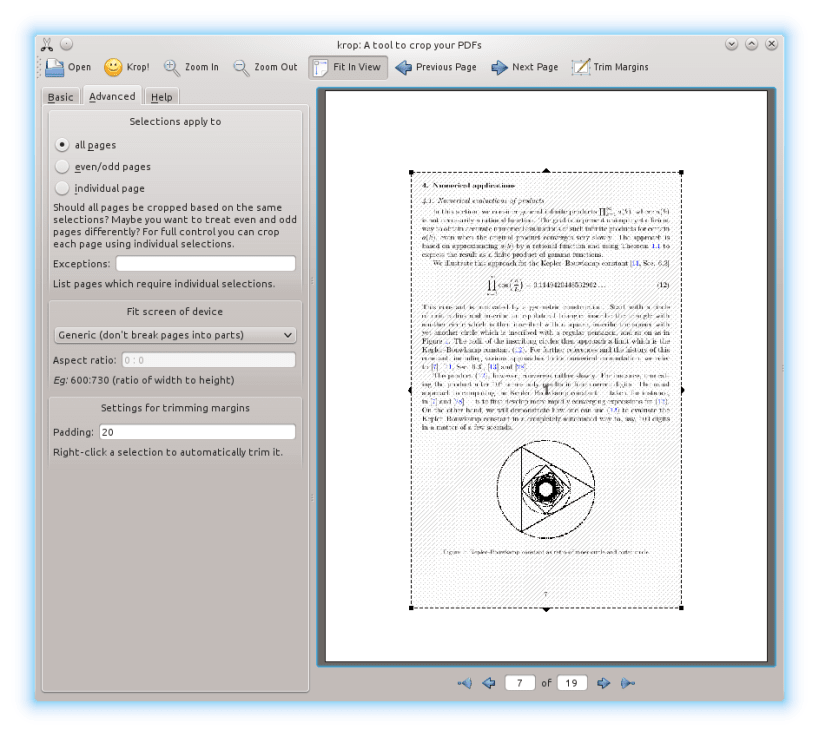
Task: Click the bottom-right selection corner handle
Action: pyautogui.click(x=681, y=608)
